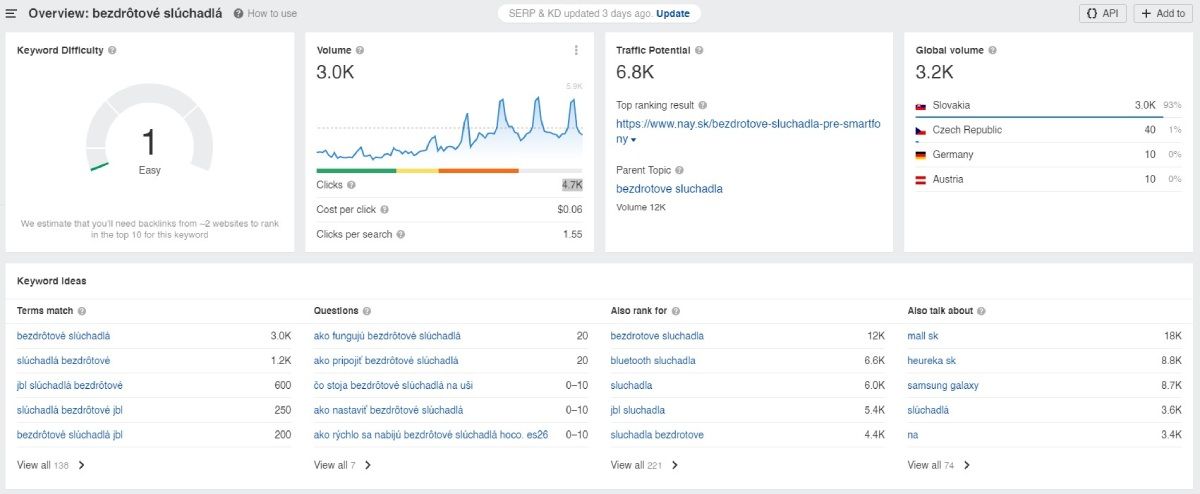Show Volume help tooltip icon

(360, 50)
